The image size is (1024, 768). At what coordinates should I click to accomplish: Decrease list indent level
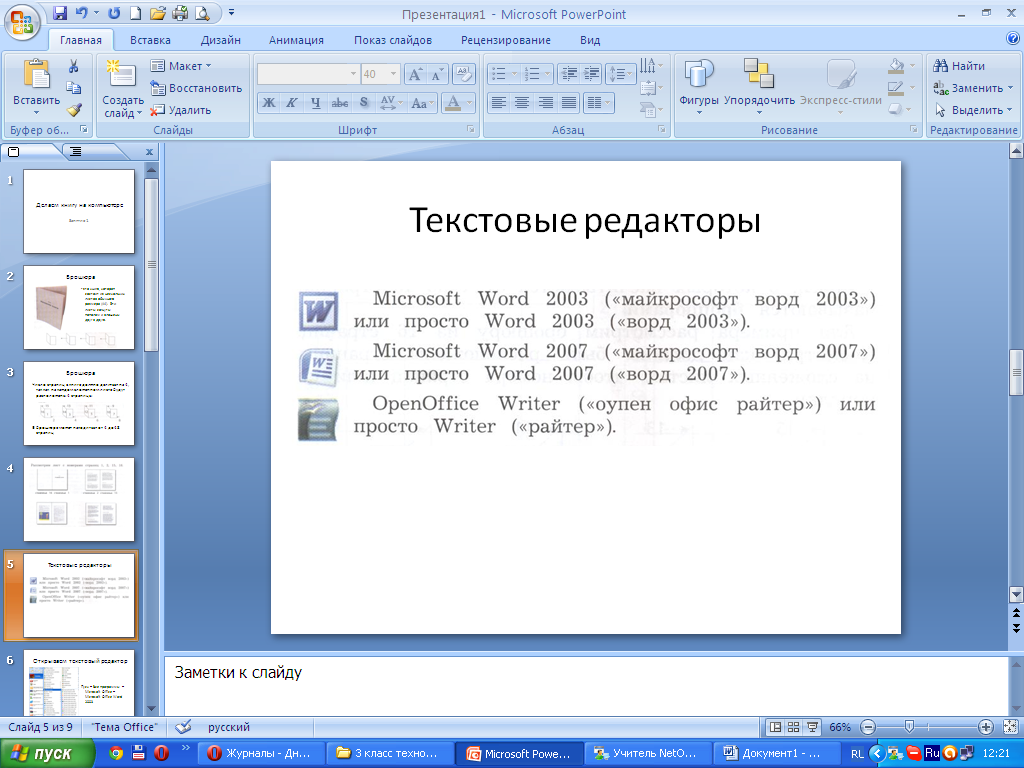(569, 74)
